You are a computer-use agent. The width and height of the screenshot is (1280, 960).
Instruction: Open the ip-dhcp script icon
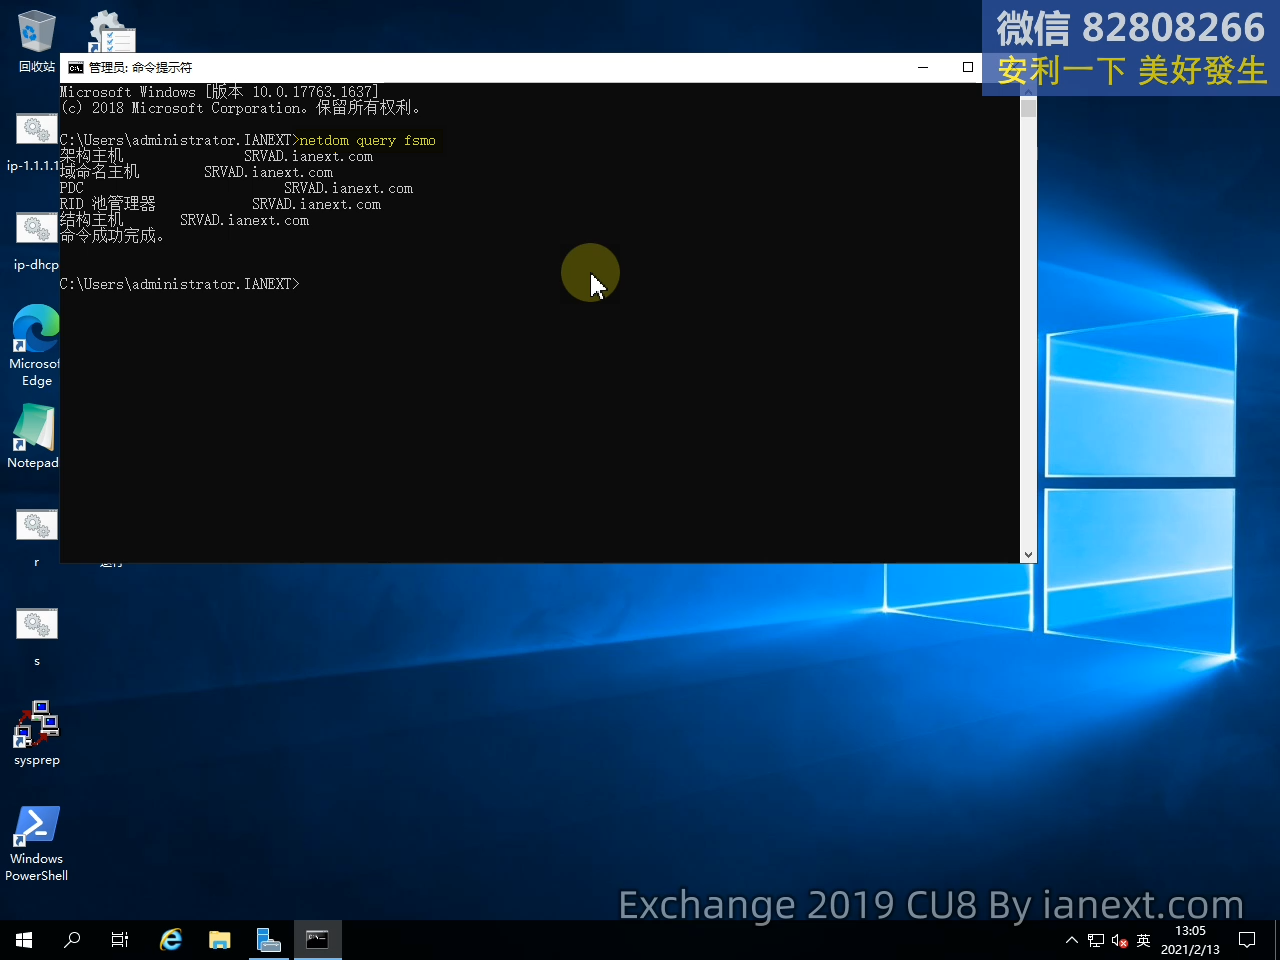click(36, 241)
